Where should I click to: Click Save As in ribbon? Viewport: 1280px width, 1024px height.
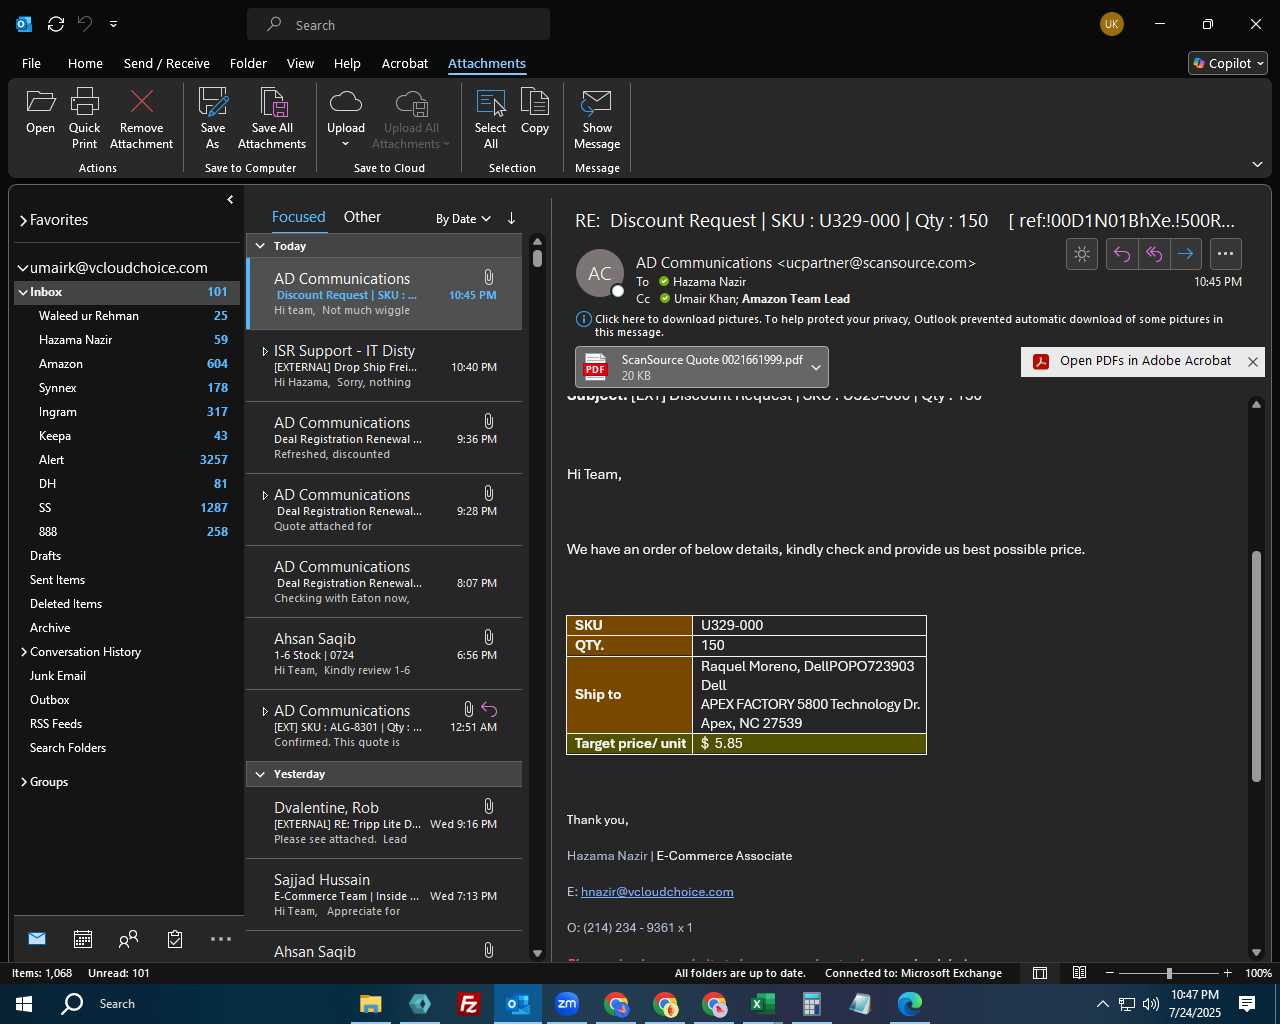[213, 118]
